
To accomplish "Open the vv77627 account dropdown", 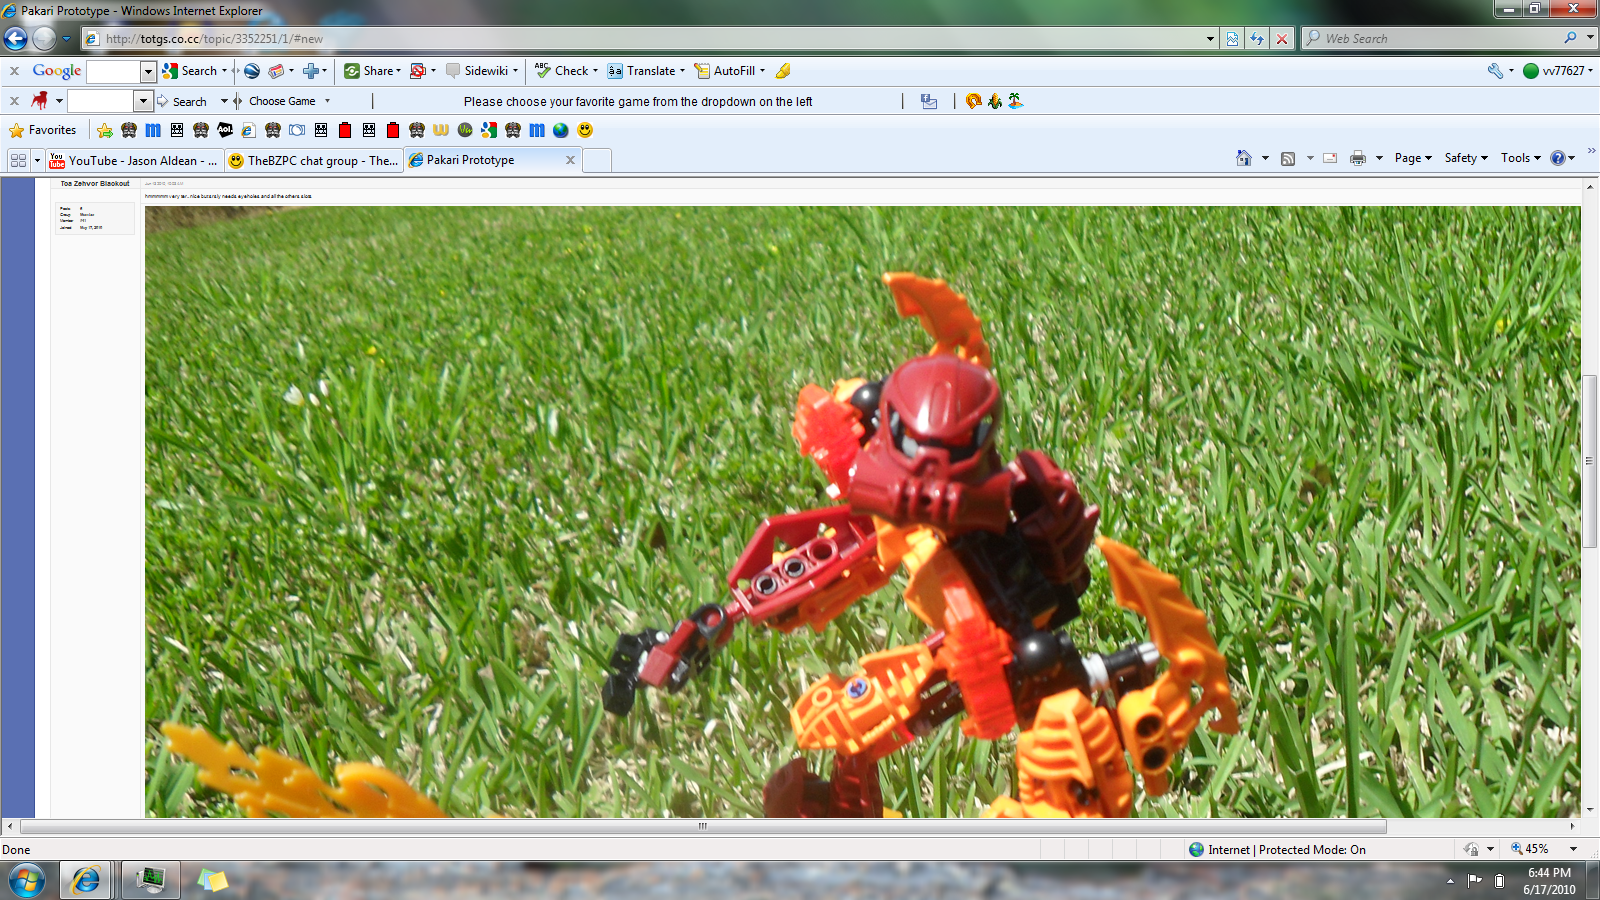I will coord(1558,71).
